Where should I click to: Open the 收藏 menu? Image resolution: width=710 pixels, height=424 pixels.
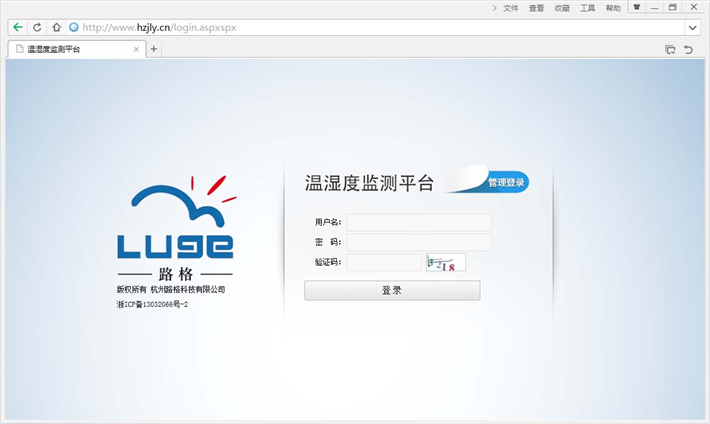562,8
